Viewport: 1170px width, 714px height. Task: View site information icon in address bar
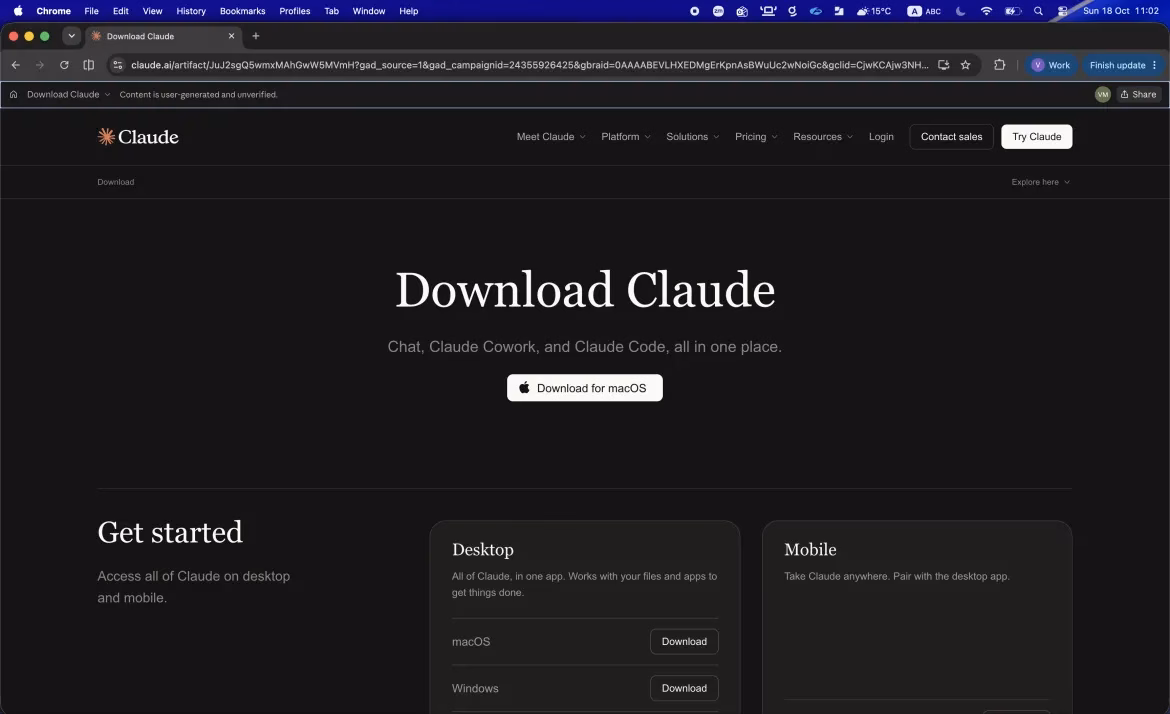[117, 65]
